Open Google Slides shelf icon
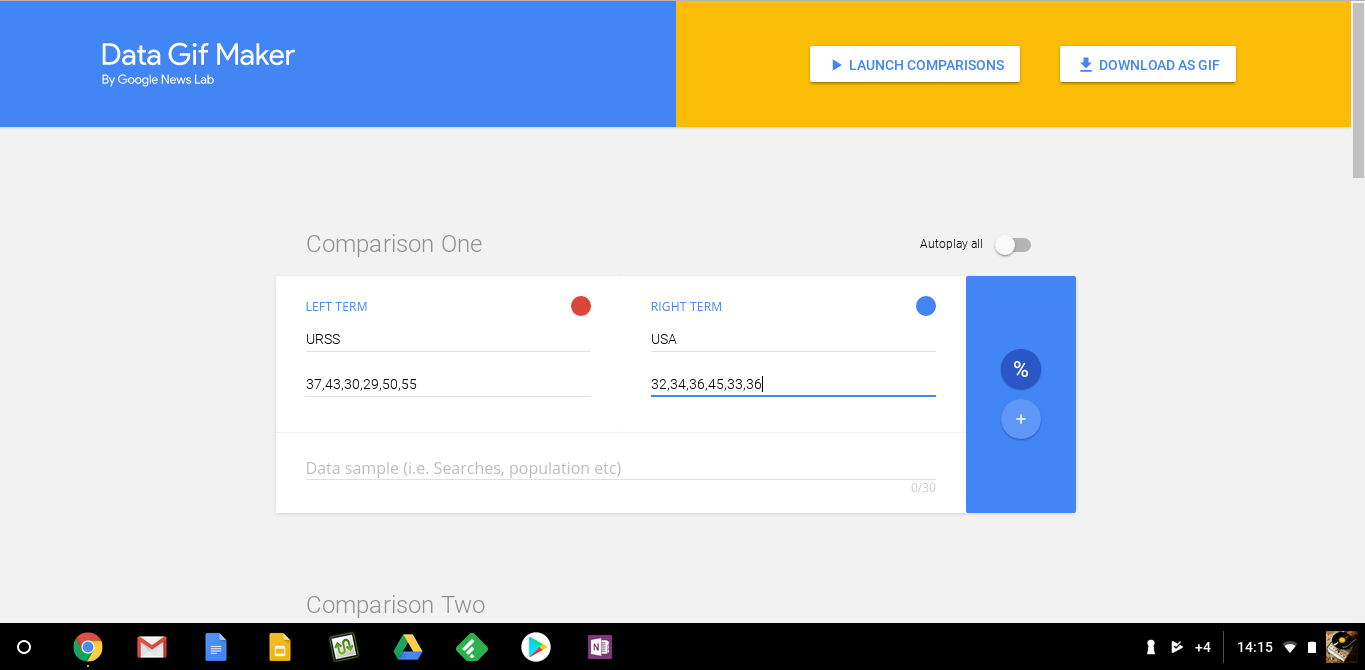1365x670 pixels. coord(280,647)
